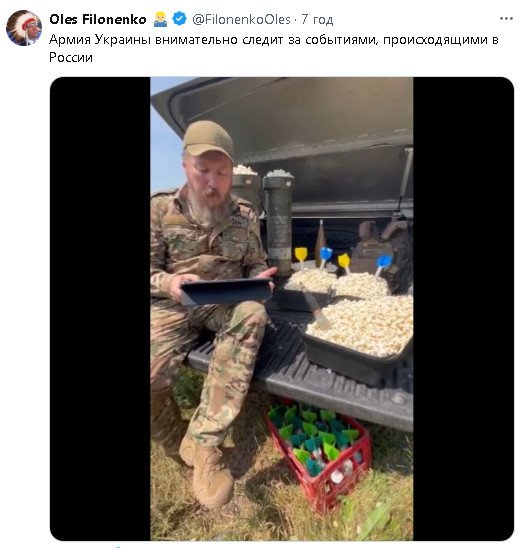Viewport: 523px width, 548px height.
Task: Click the tablet held by the soldier
Action: point(227,291)
